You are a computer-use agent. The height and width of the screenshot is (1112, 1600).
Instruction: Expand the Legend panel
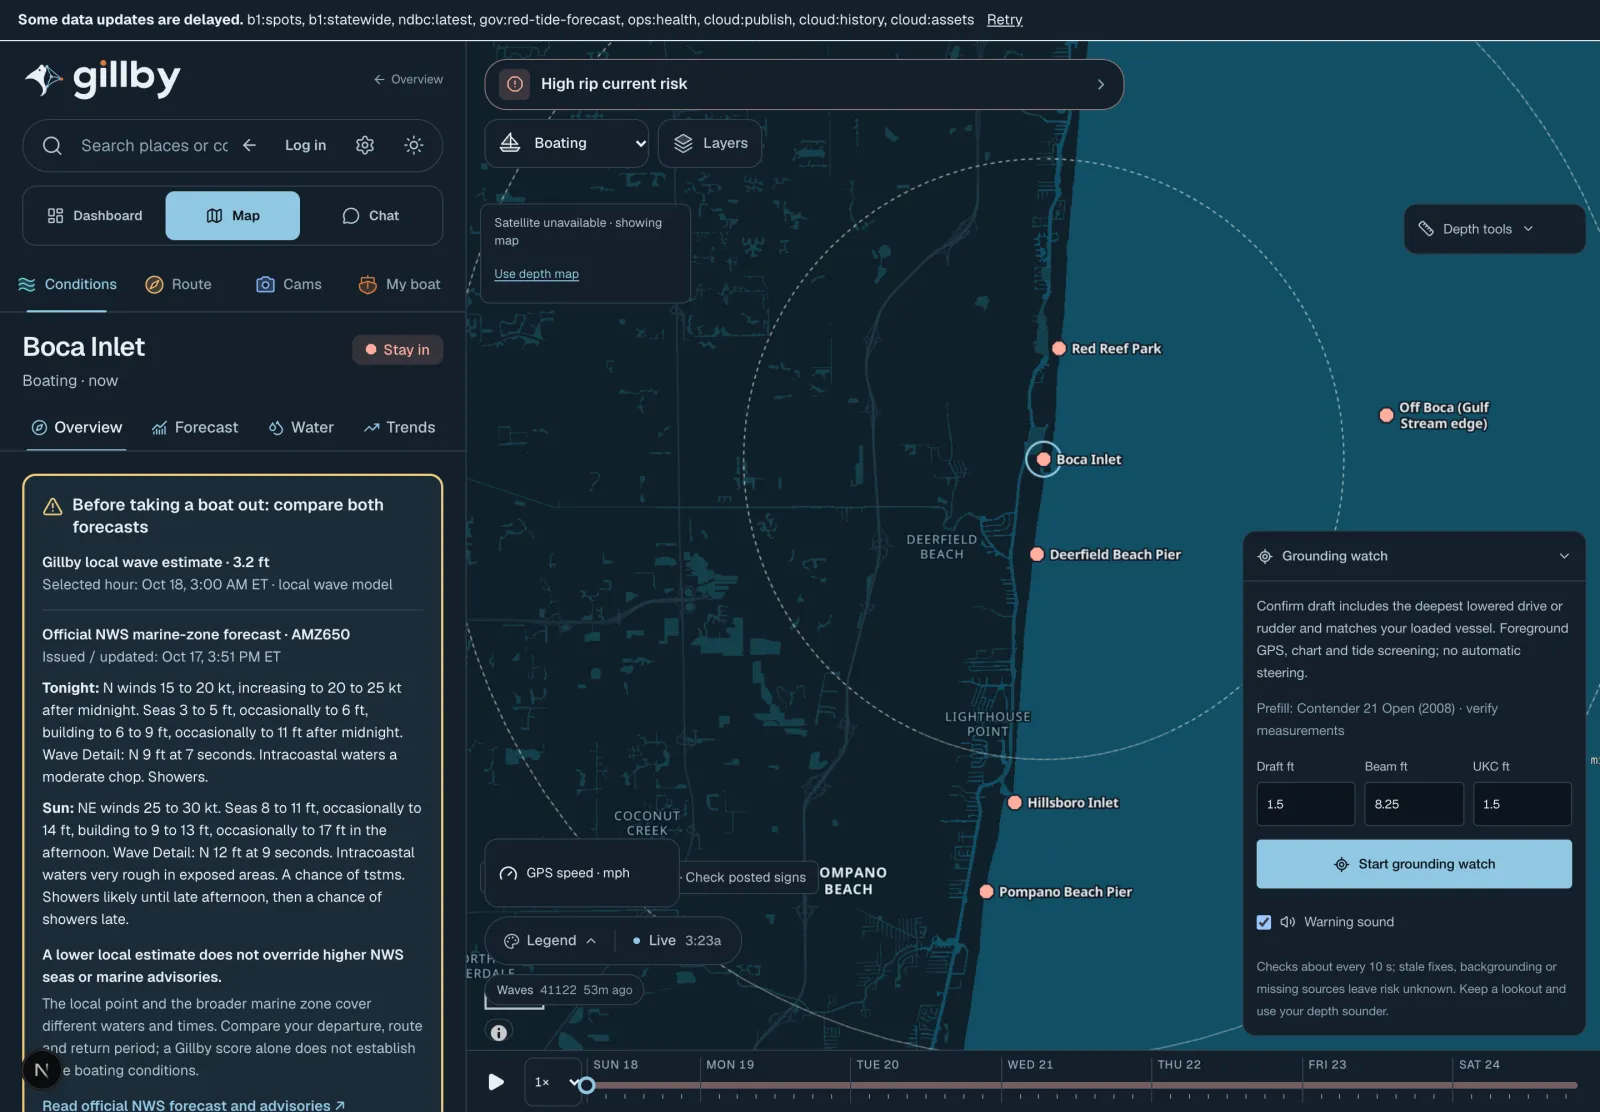[550, 941]
